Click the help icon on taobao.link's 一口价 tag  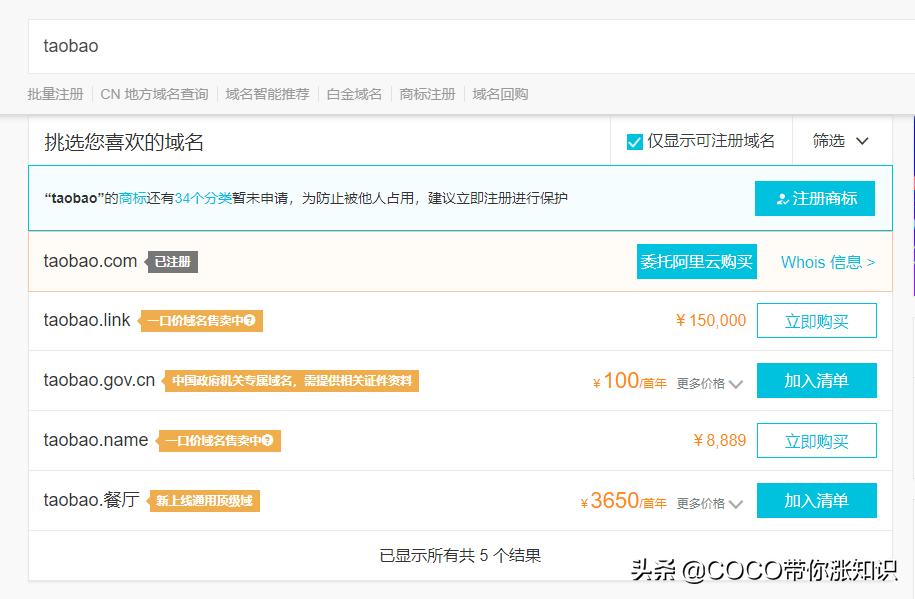(x=250, y=320)
